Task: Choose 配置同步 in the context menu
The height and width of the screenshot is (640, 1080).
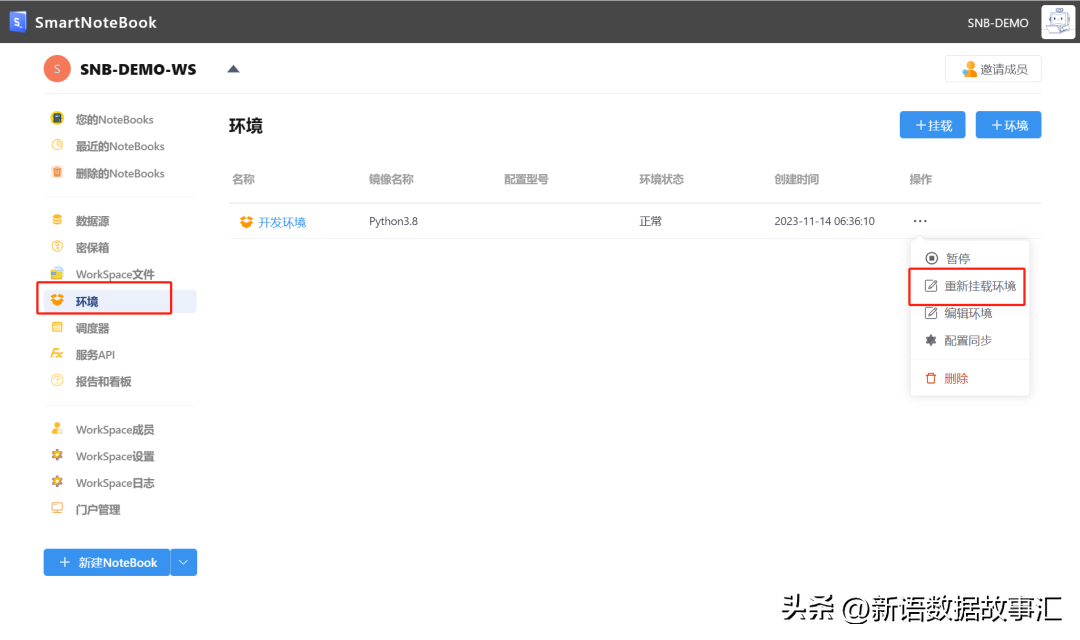Action: tap(967, 340)
